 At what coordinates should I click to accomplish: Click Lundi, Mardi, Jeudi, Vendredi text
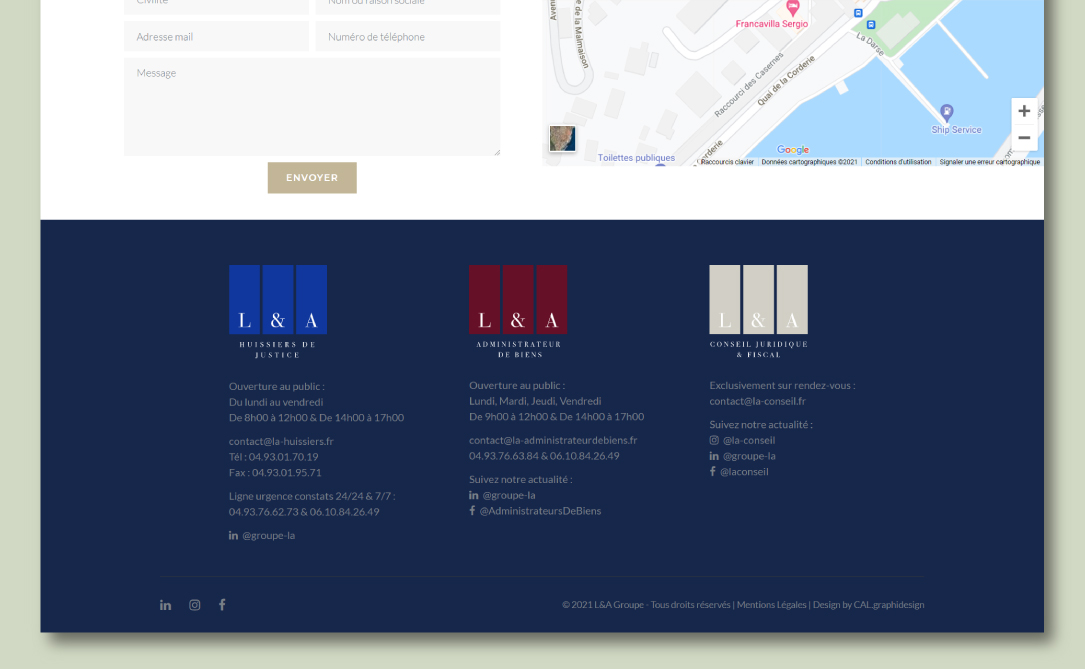[x=535, y=401]
